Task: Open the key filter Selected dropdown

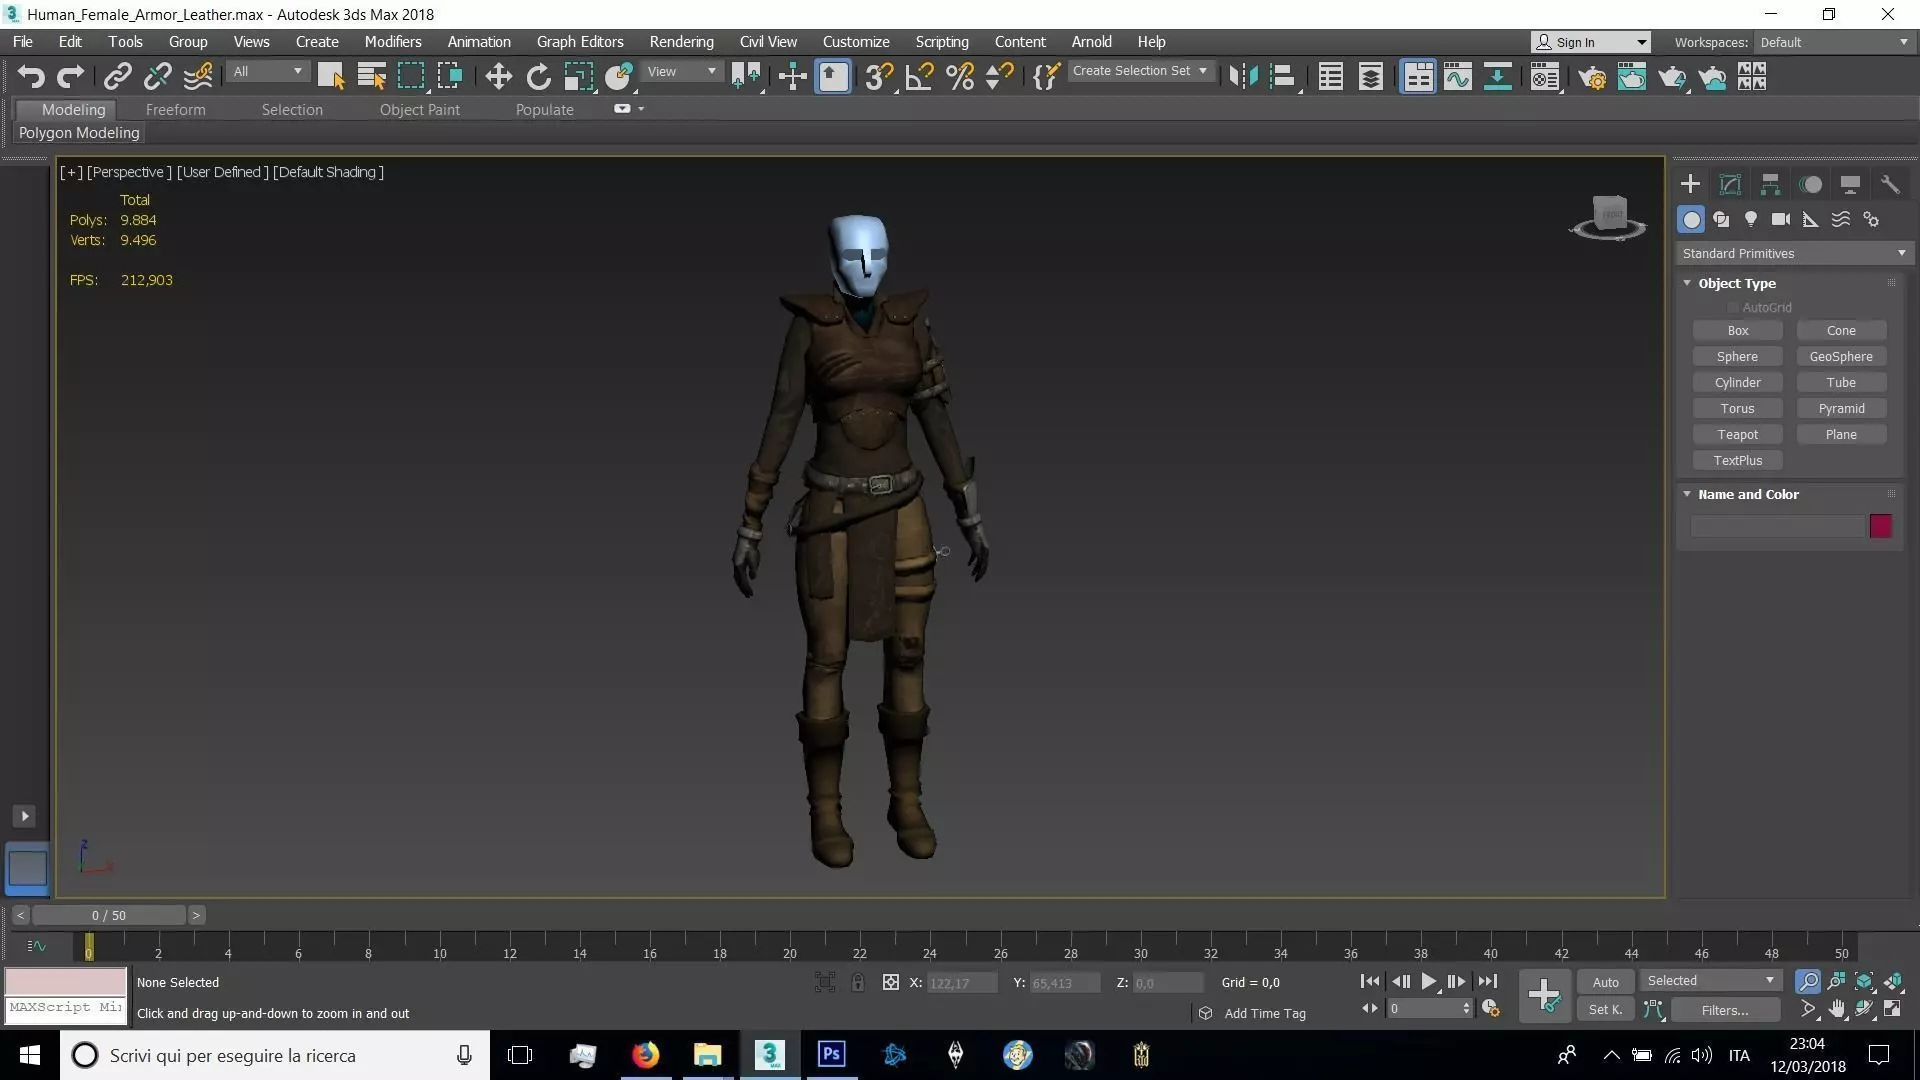Action: click(x=1711, y=981)
